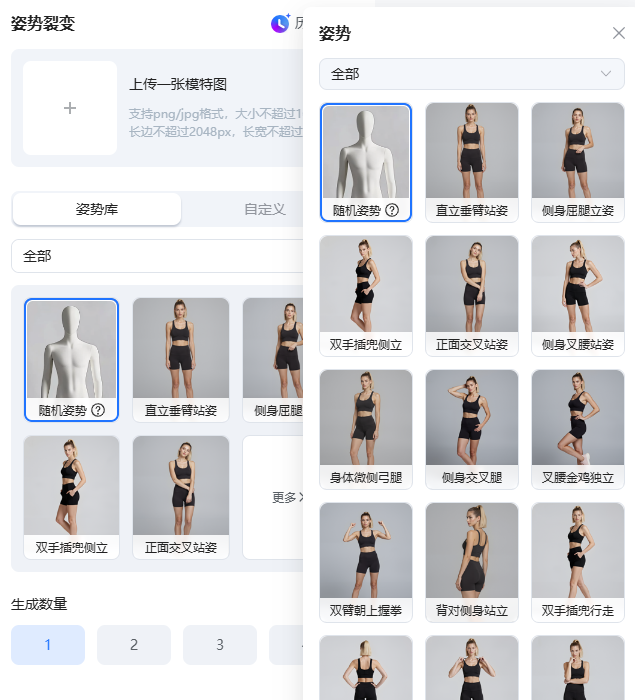
Task: Choose the 侧身交叉腿 pose
Action: (472, 429)
